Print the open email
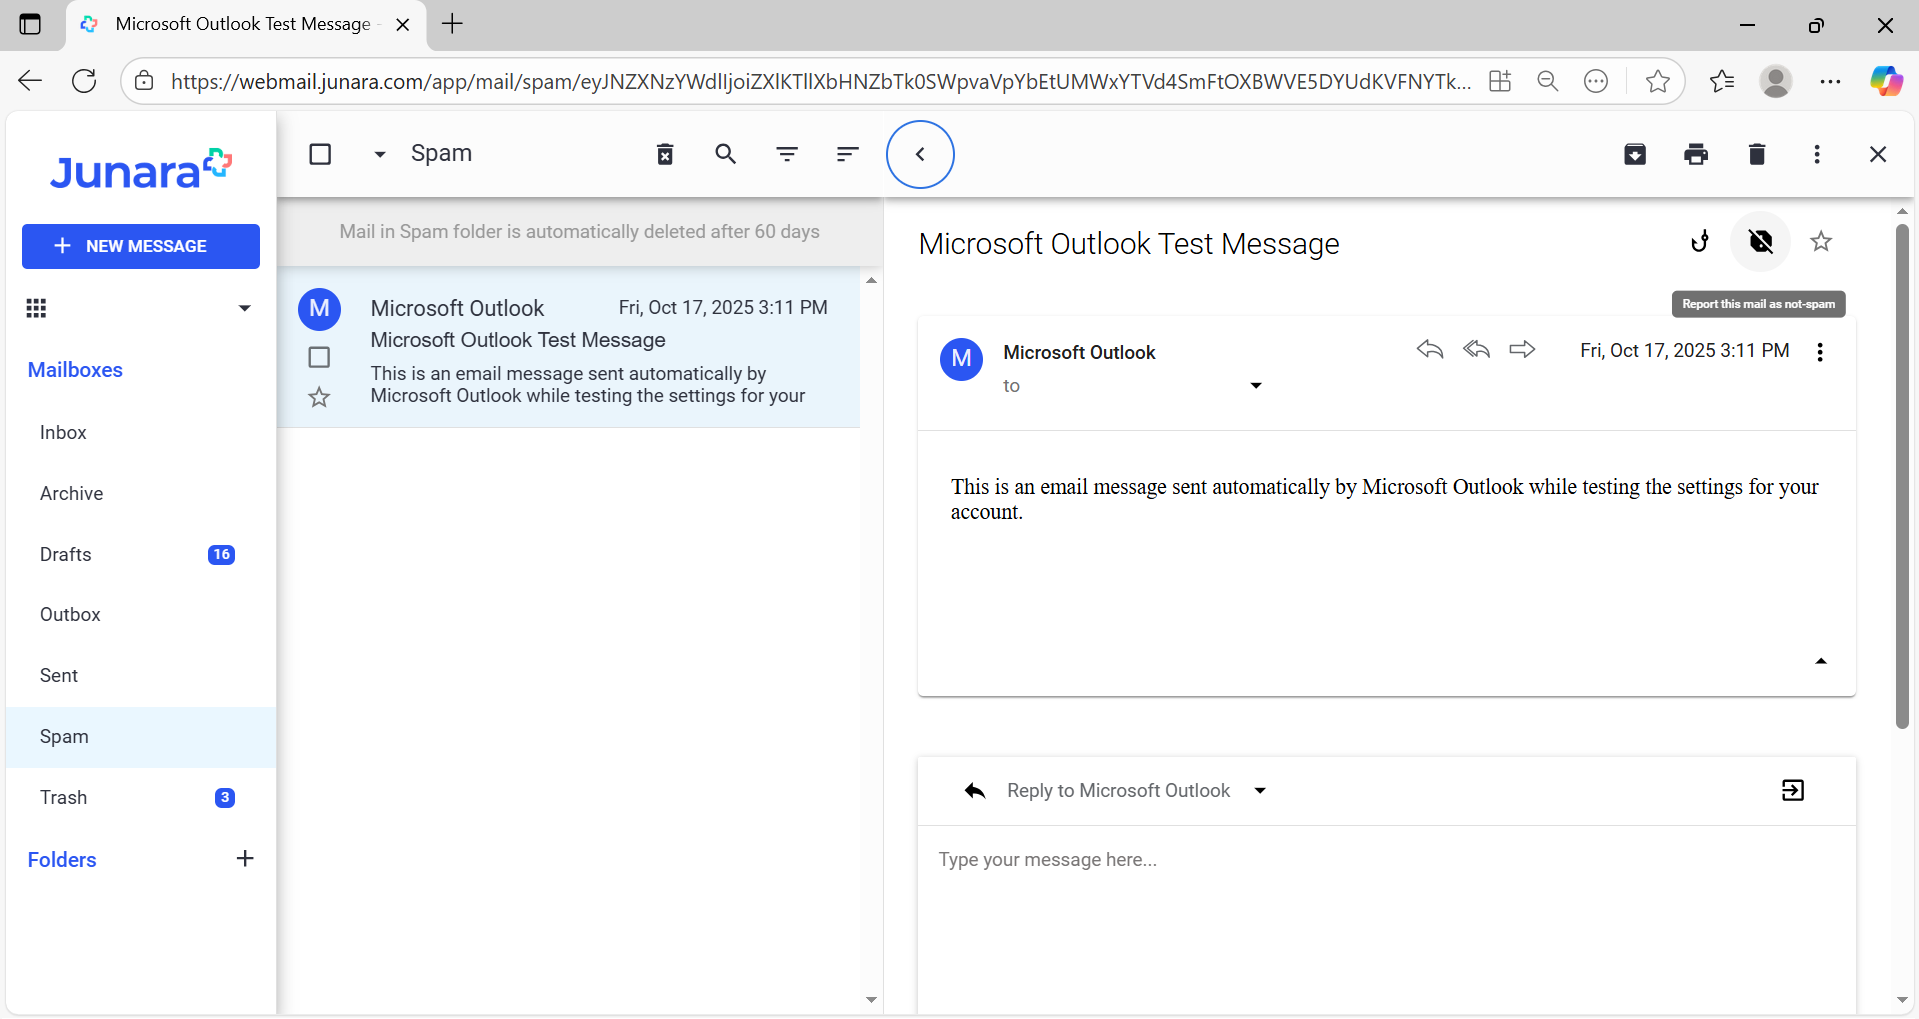 [1696, 154]
